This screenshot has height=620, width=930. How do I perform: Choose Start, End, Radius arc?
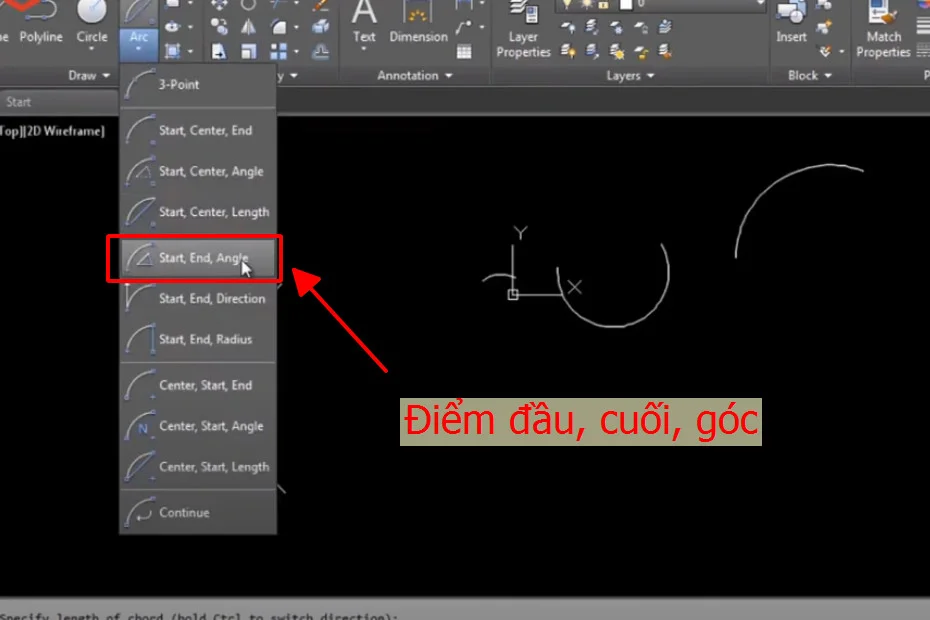point(198,339)
